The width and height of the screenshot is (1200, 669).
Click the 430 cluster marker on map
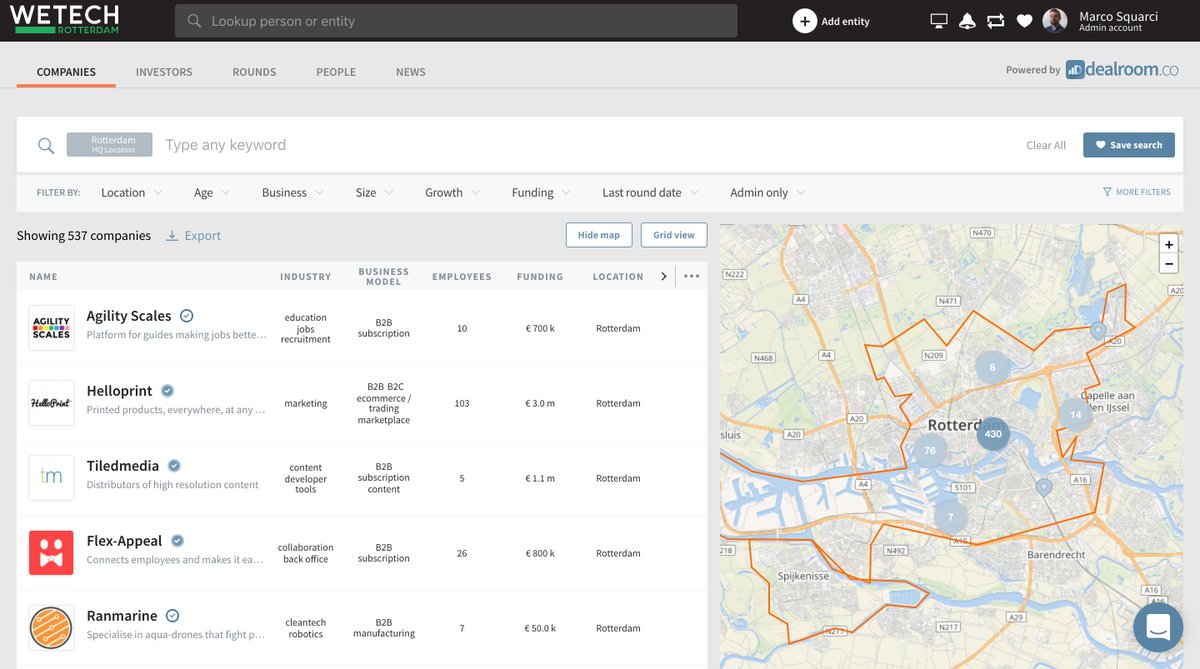coord(993,434)
